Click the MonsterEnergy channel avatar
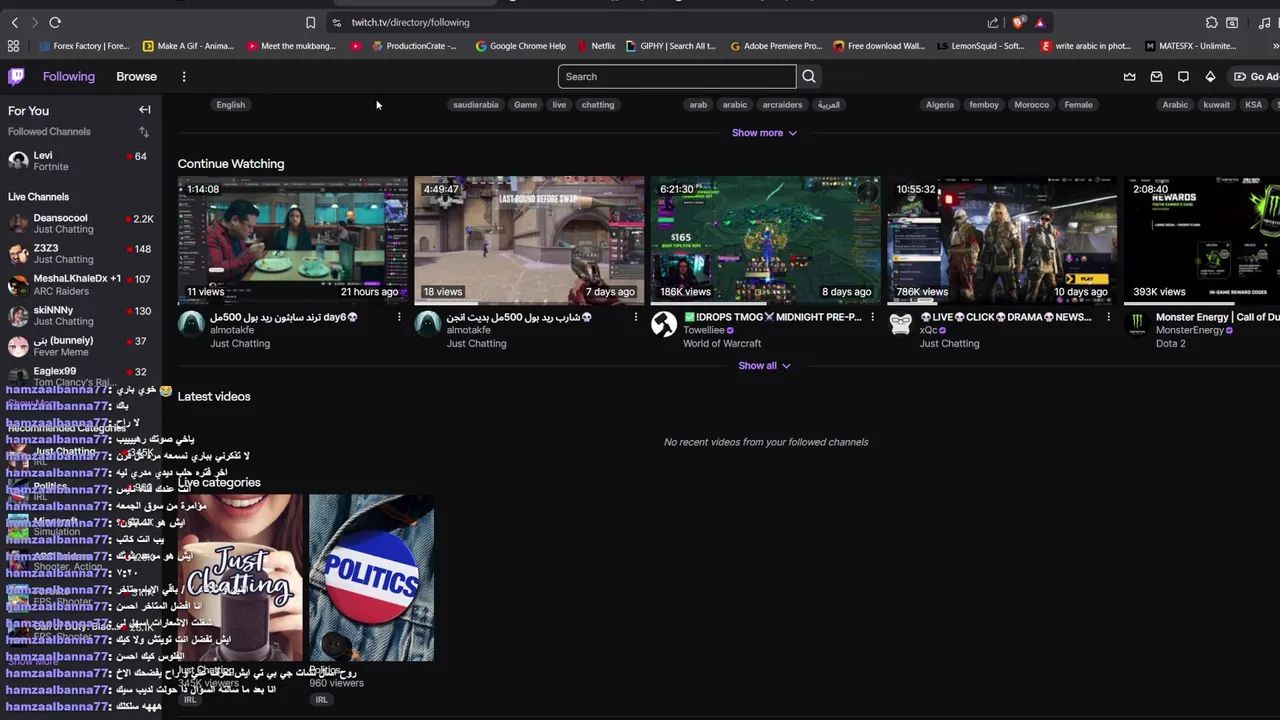The height and width of the screenshot is (720, 1280). tap(1137, 324)
